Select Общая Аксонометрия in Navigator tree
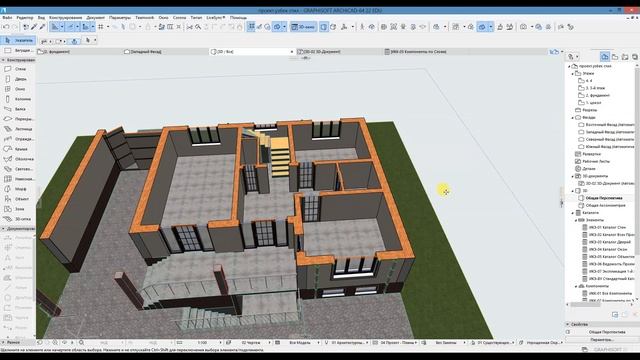Image resolution: width=640 pixels, height=360 pixels. point(606,205)
